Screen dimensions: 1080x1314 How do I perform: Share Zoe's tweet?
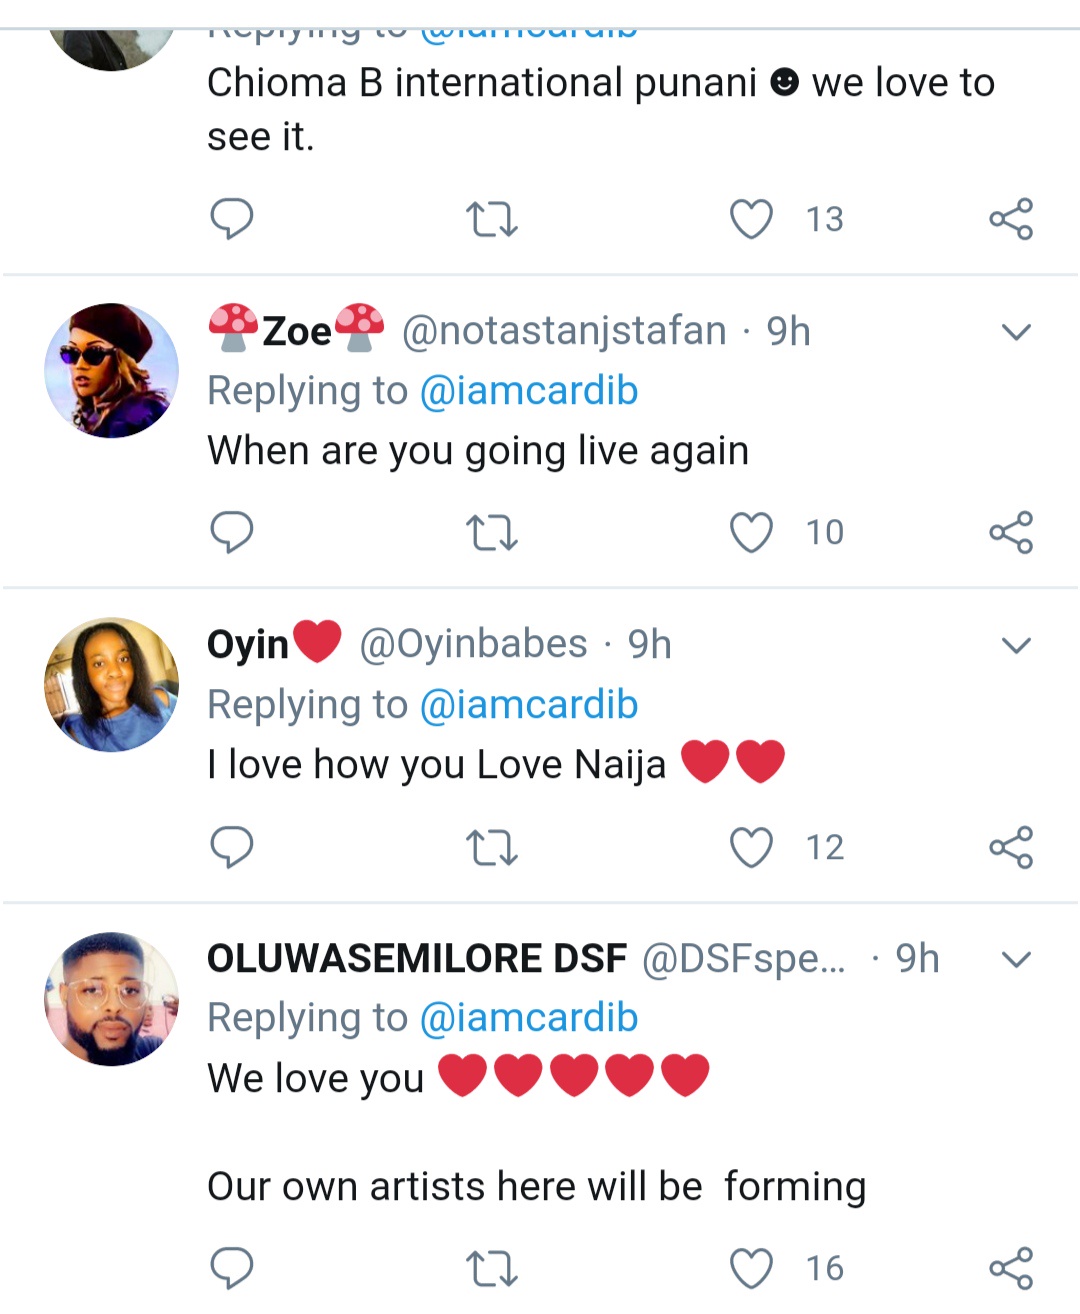(1011, 532)
